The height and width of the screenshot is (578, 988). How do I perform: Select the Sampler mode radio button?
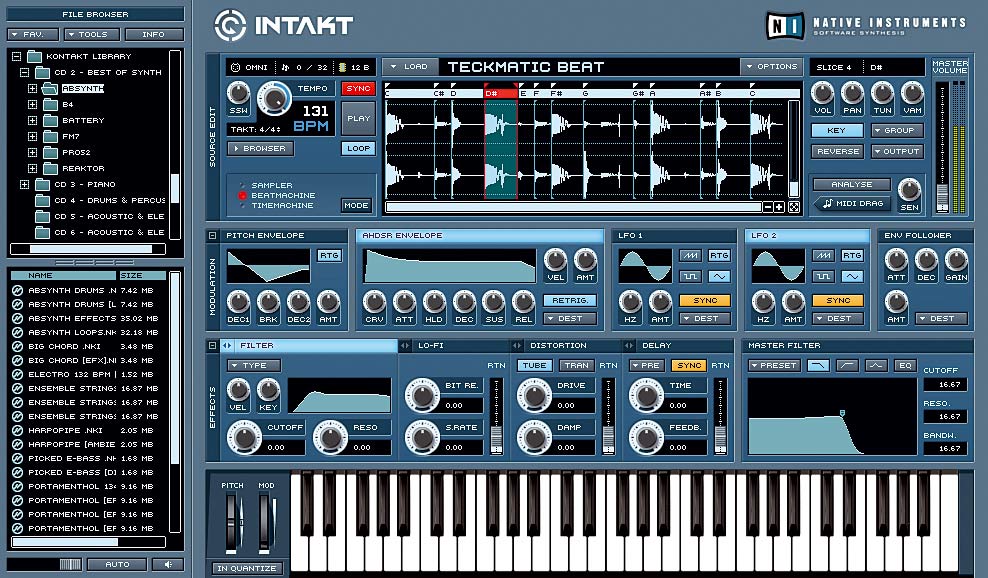point(242,185)
